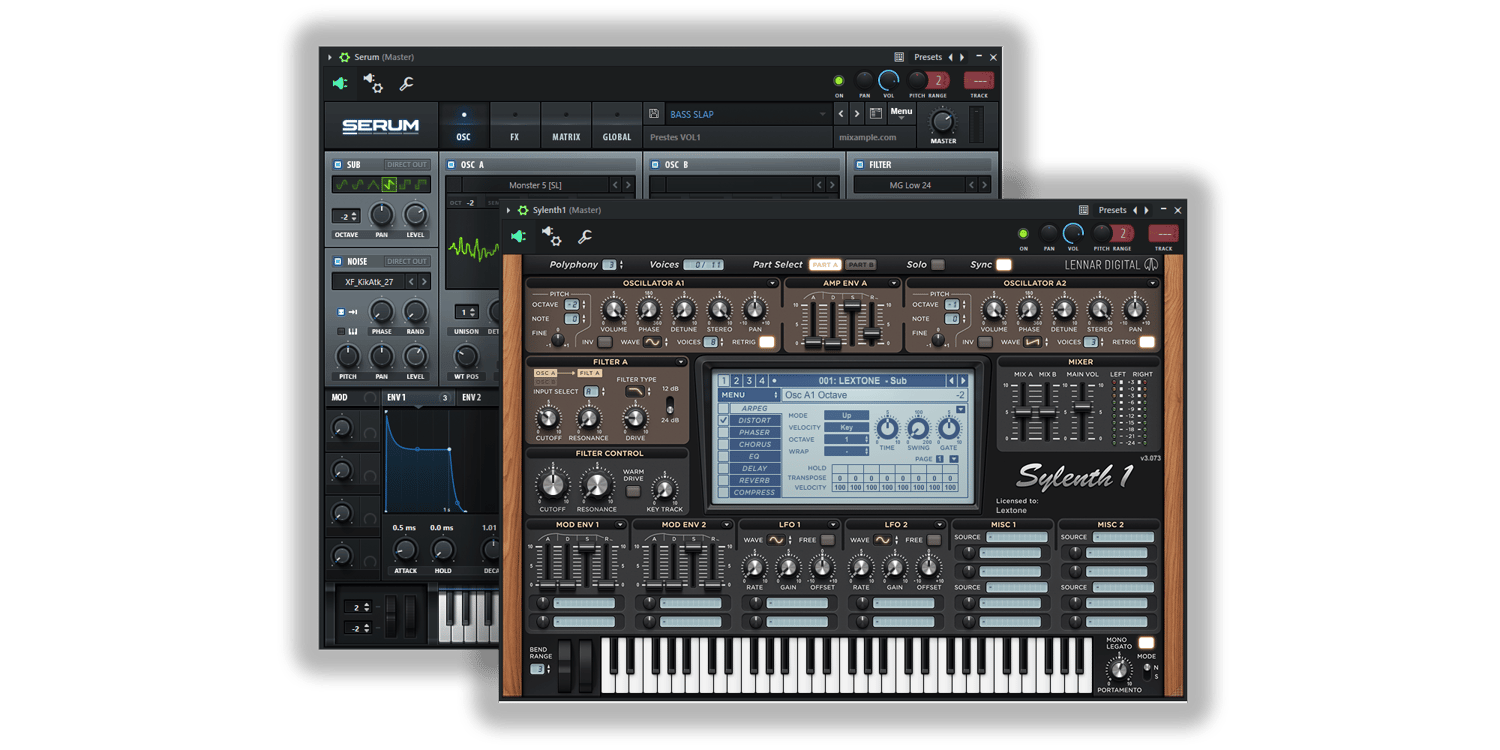The height and width of the screenshot is (750, 1500).
Task: Open Serum Menu dropdown
Action: click(x=901, y=112)
